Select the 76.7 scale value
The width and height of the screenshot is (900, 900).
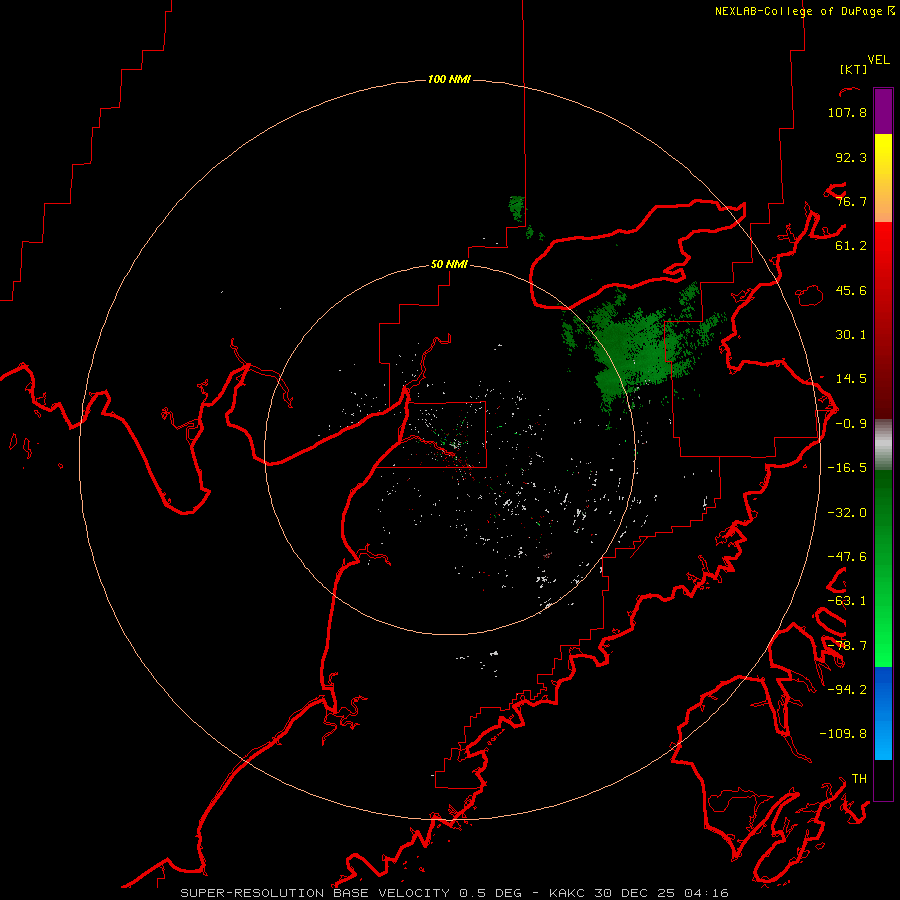pos(851,201)
